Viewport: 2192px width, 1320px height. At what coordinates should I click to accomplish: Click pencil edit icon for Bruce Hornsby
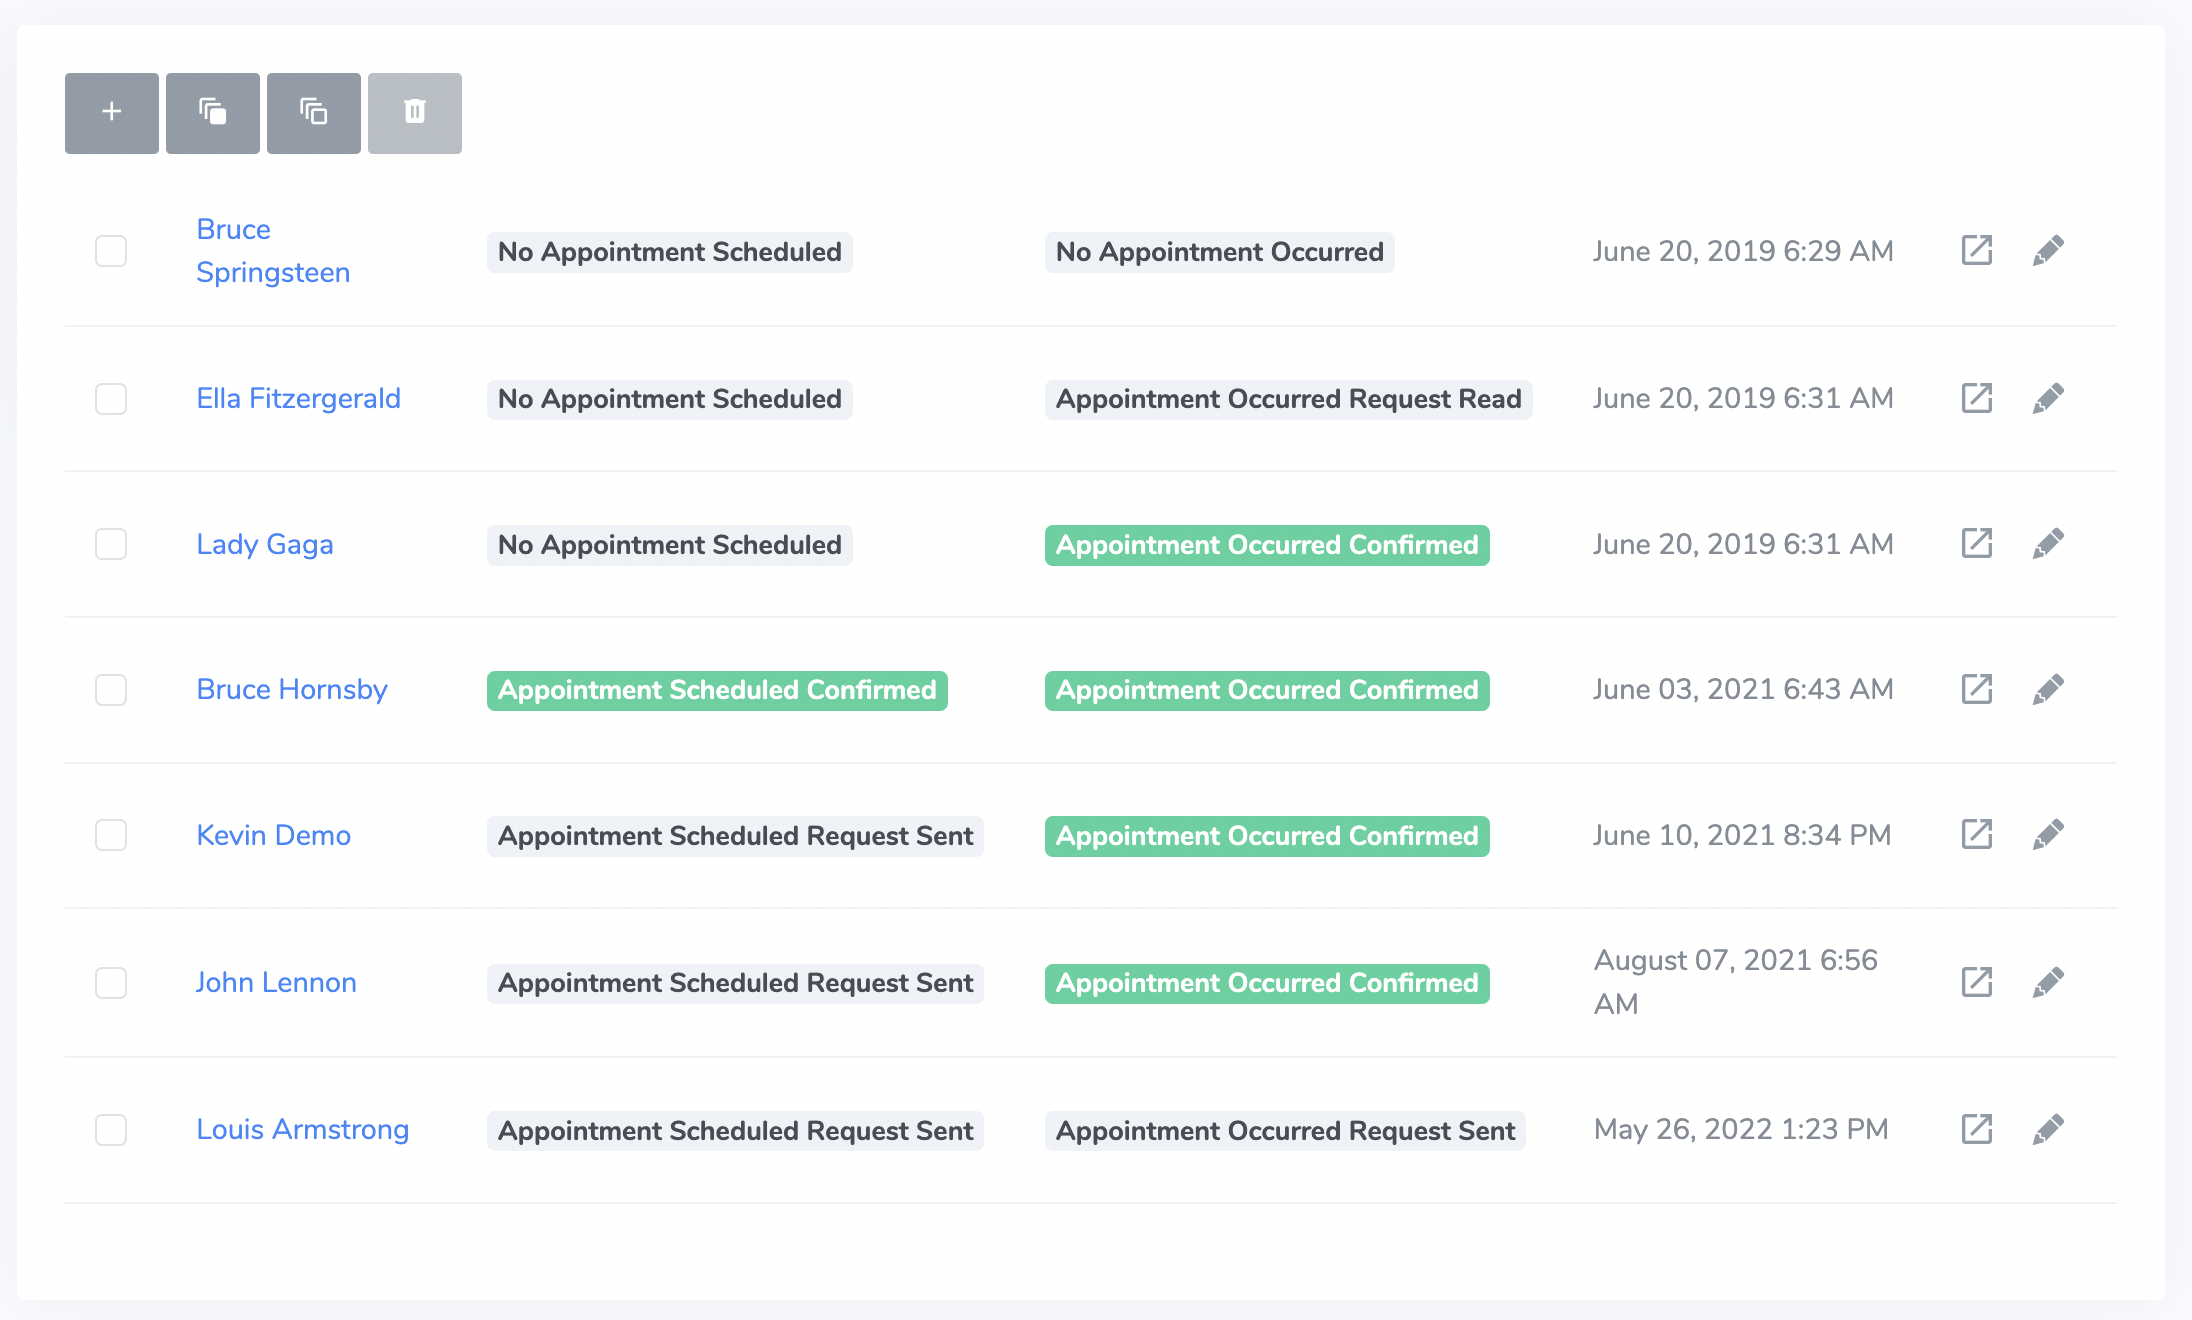(x=2048, y=689)
